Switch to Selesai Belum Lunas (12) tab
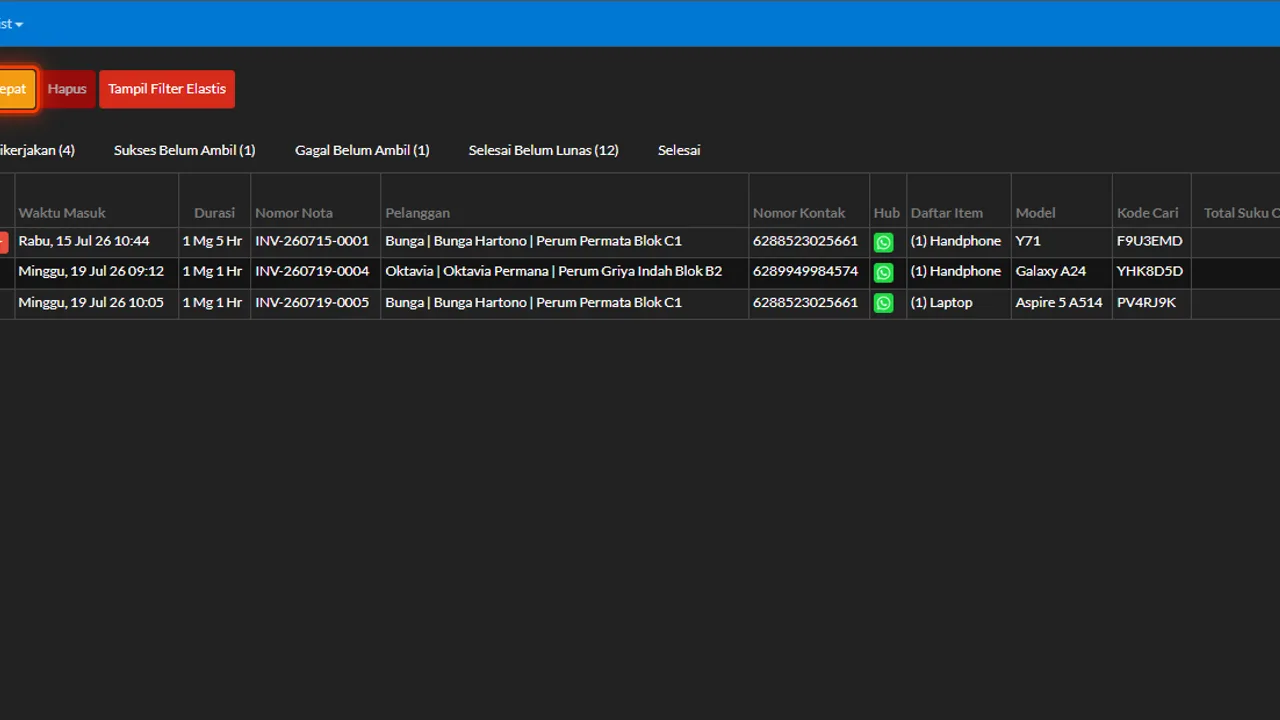 click(544, 150)
